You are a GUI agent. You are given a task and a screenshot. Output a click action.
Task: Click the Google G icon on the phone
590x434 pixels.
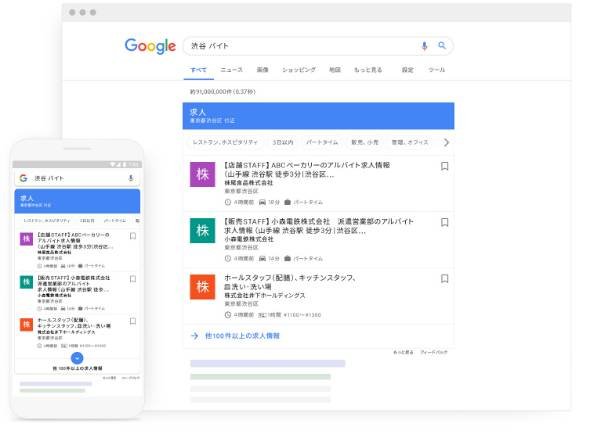tap(23, 178)
